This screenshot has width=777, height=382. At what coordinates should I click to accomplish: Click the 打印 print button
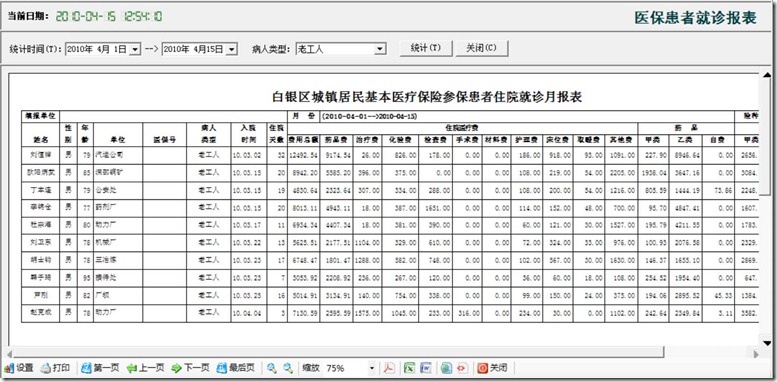(55, 368)
